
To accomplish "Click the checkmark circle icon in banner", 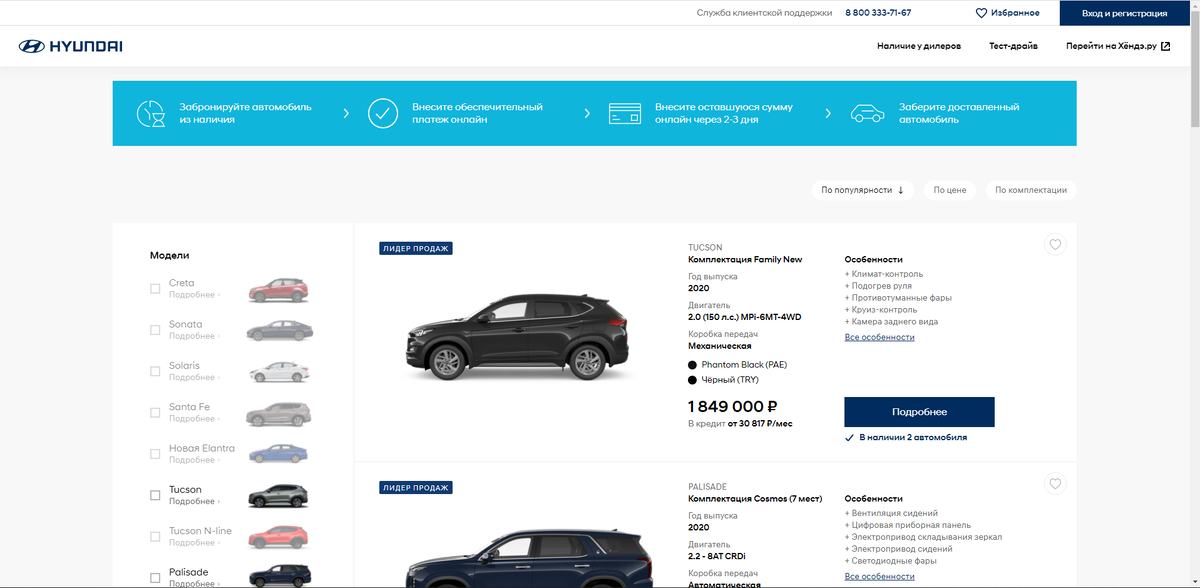I will [383, 113].
